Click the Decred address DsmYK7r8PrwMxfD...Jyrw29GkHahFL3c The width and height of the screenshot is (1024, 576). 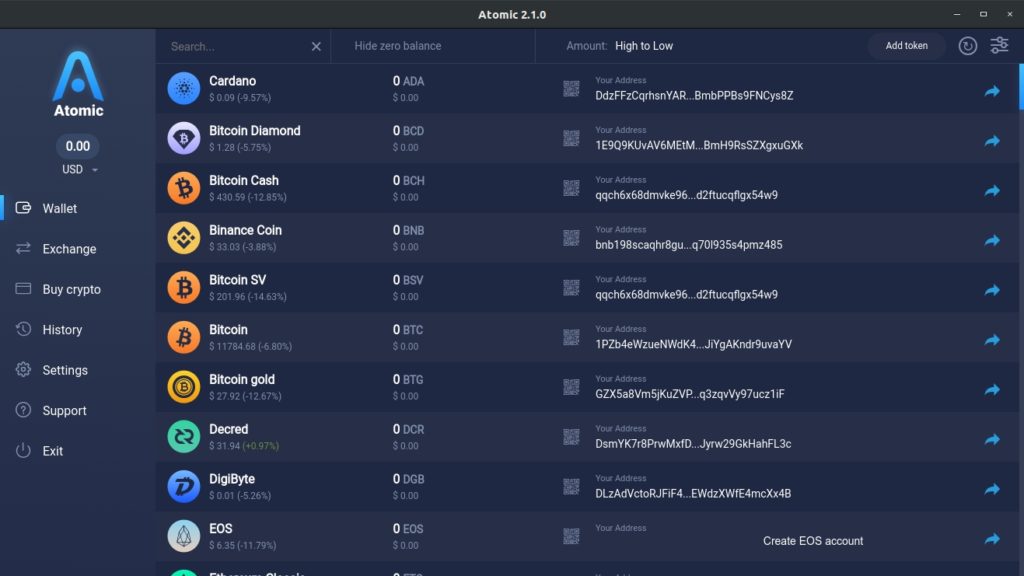point(693,443)
